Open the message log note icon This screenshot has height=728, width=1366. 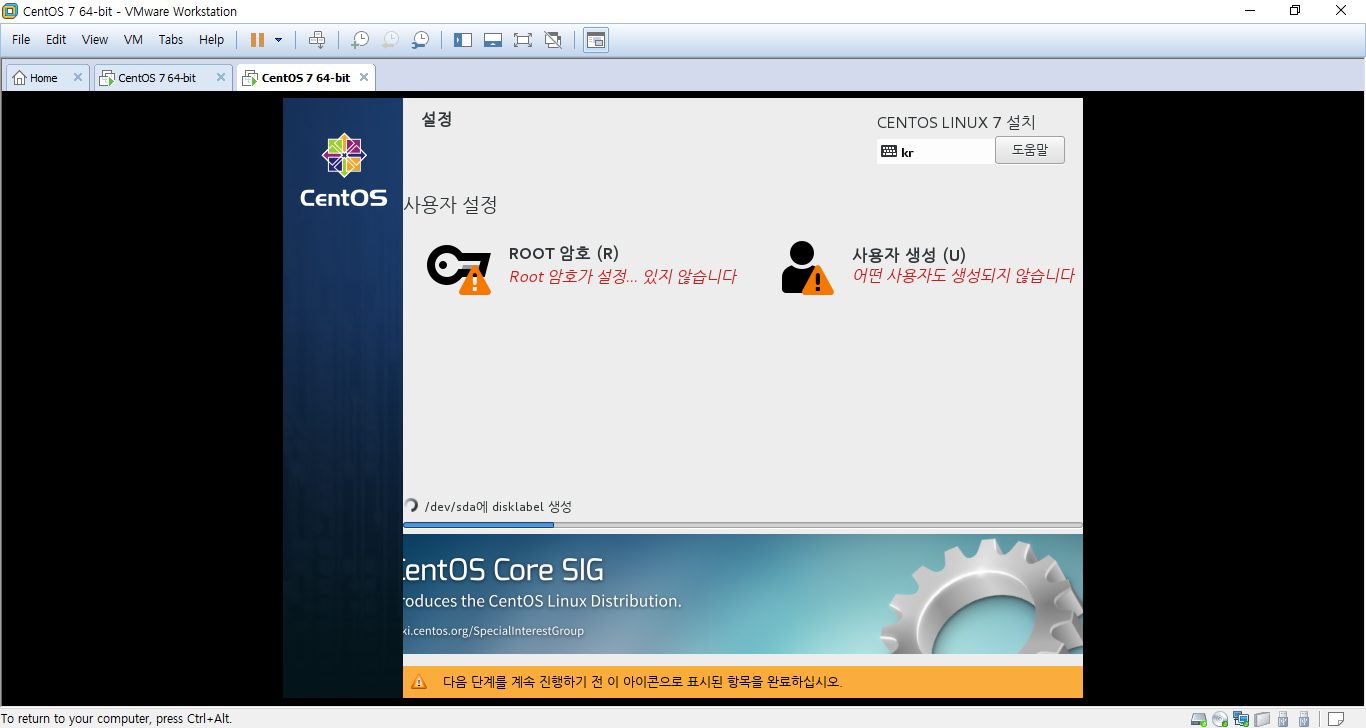[x=1335, y=719]
